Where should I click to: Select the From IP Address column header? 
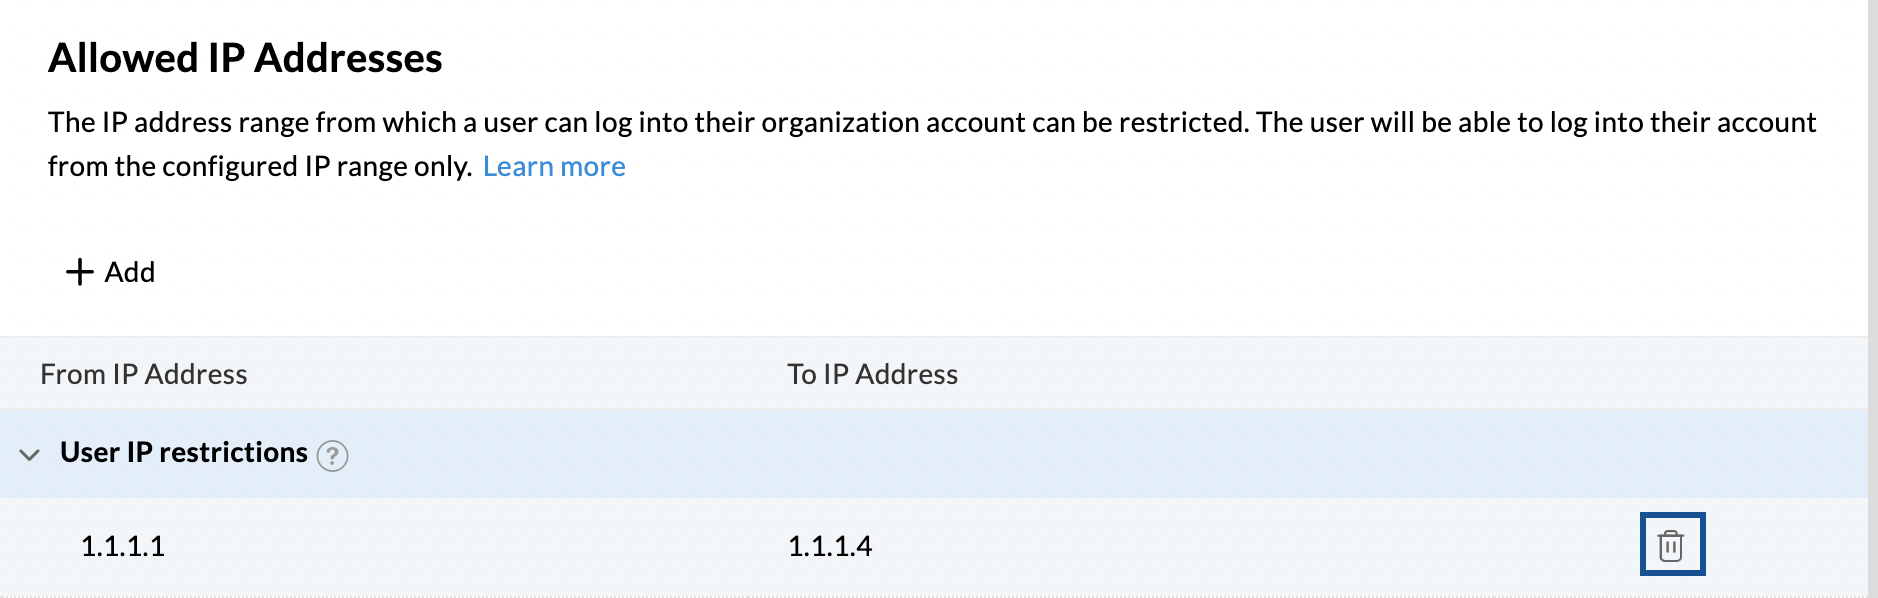pos(143,373)
